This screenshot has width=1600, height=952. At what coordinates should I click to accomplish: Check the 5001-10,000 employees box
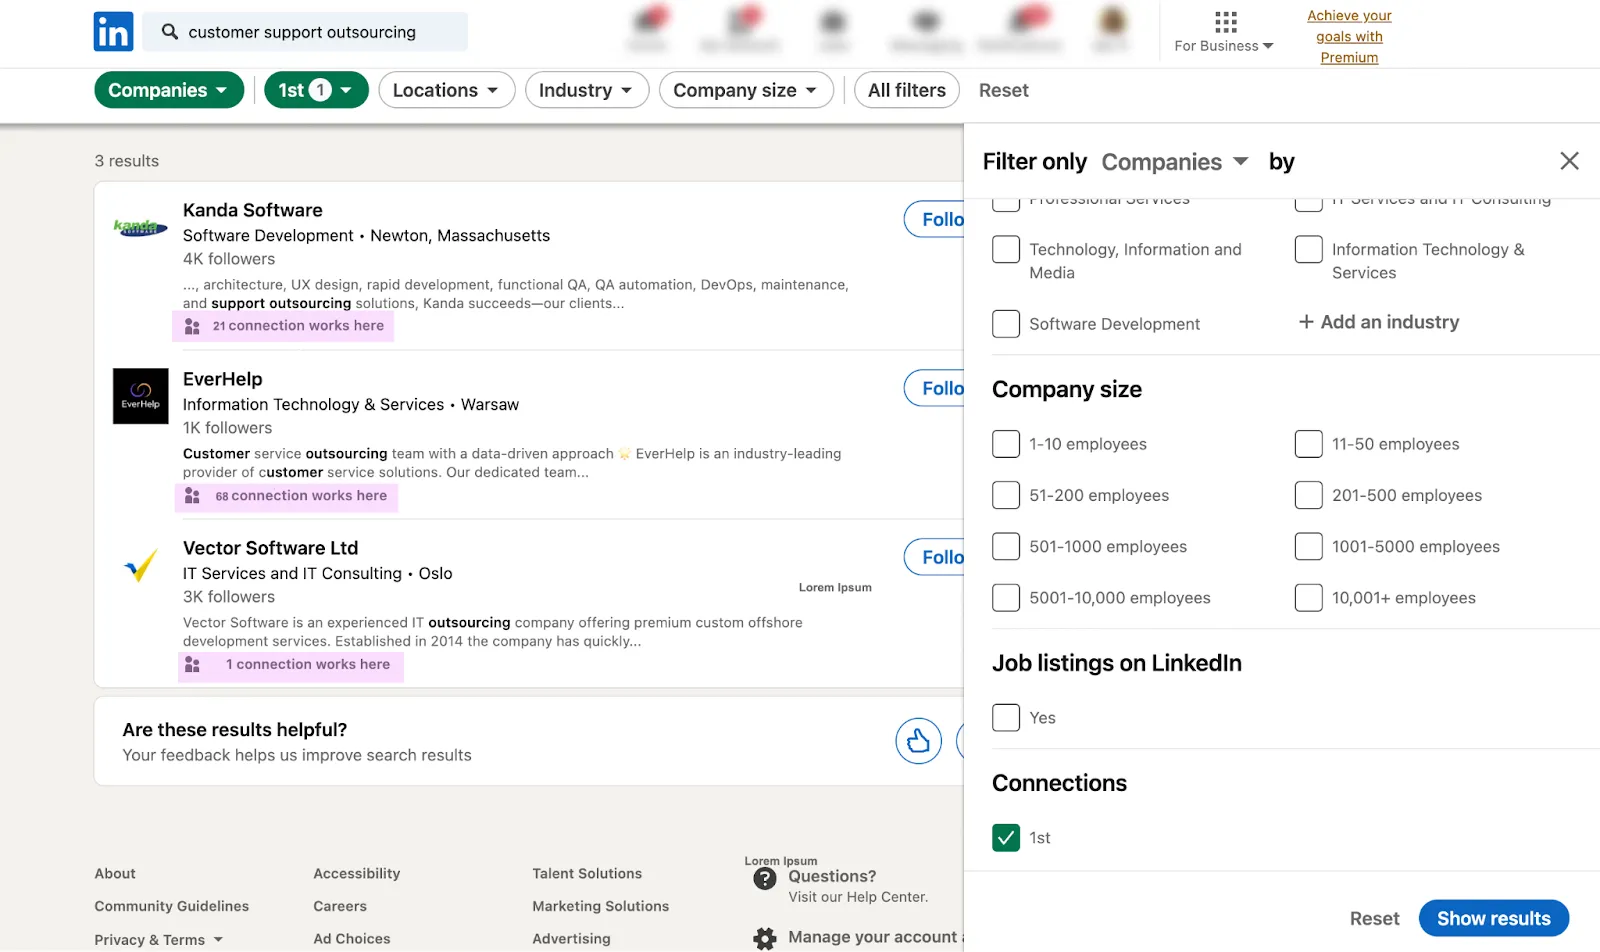(1006, 598)
